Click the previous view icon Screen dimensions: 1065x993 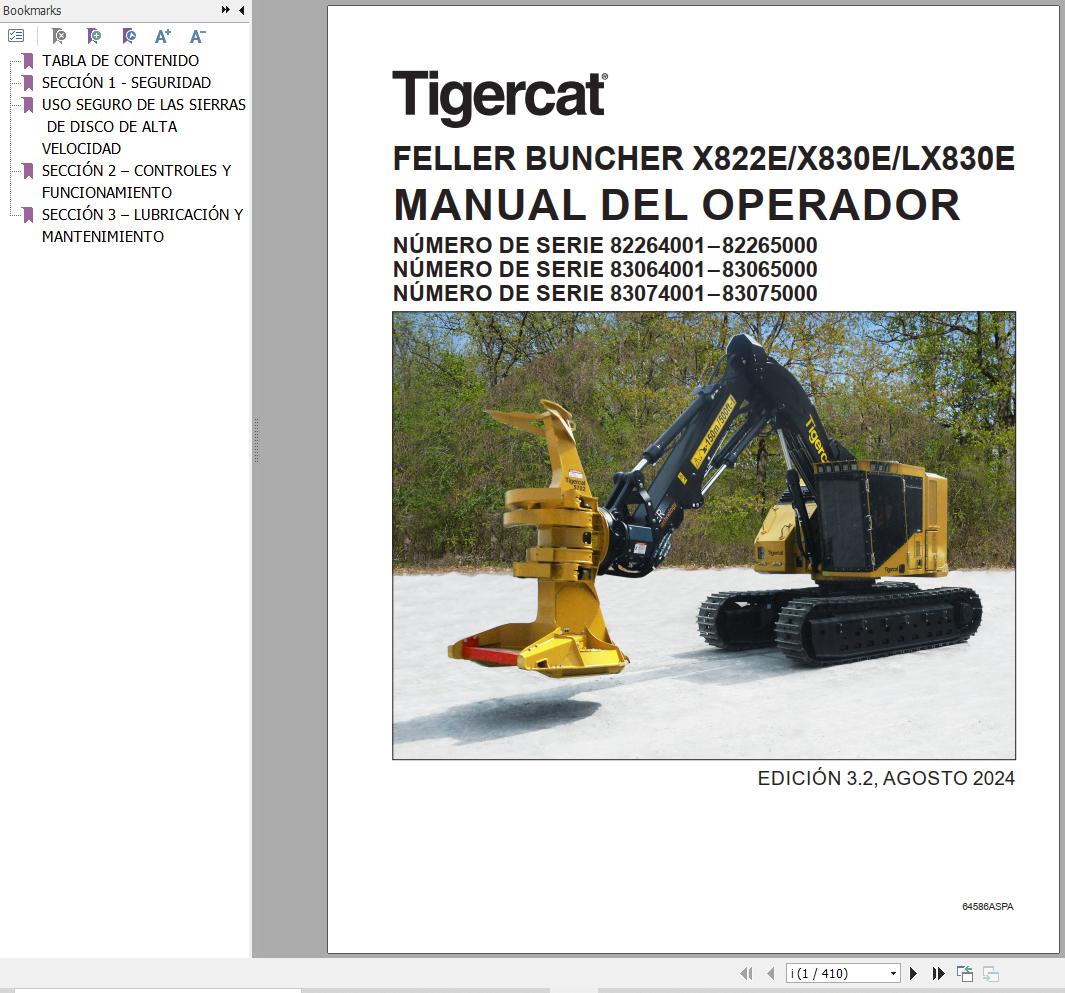click(x=964, y=972)
